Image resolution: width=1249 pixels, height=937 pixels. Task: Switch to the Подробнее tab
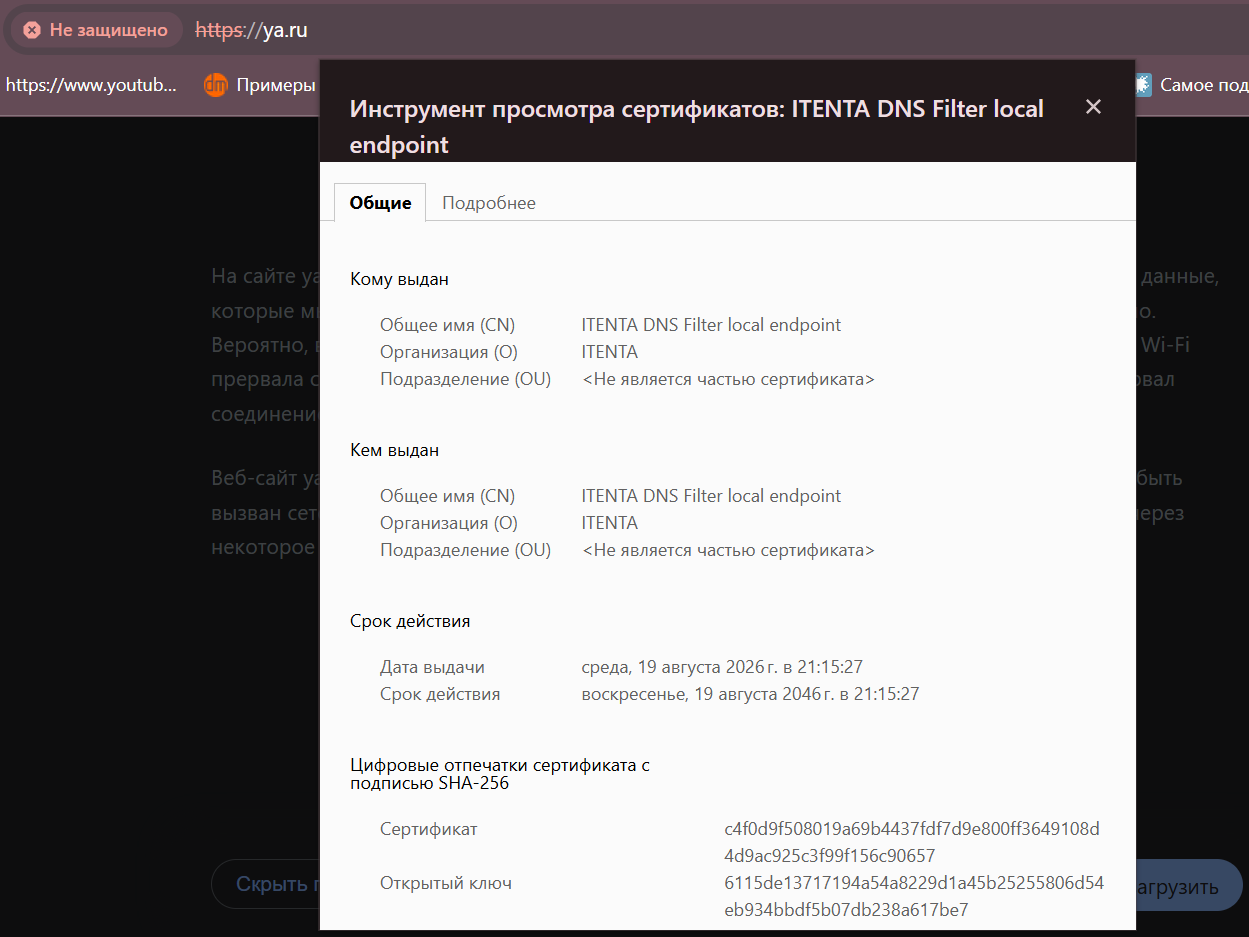click(x=489, y=202)
